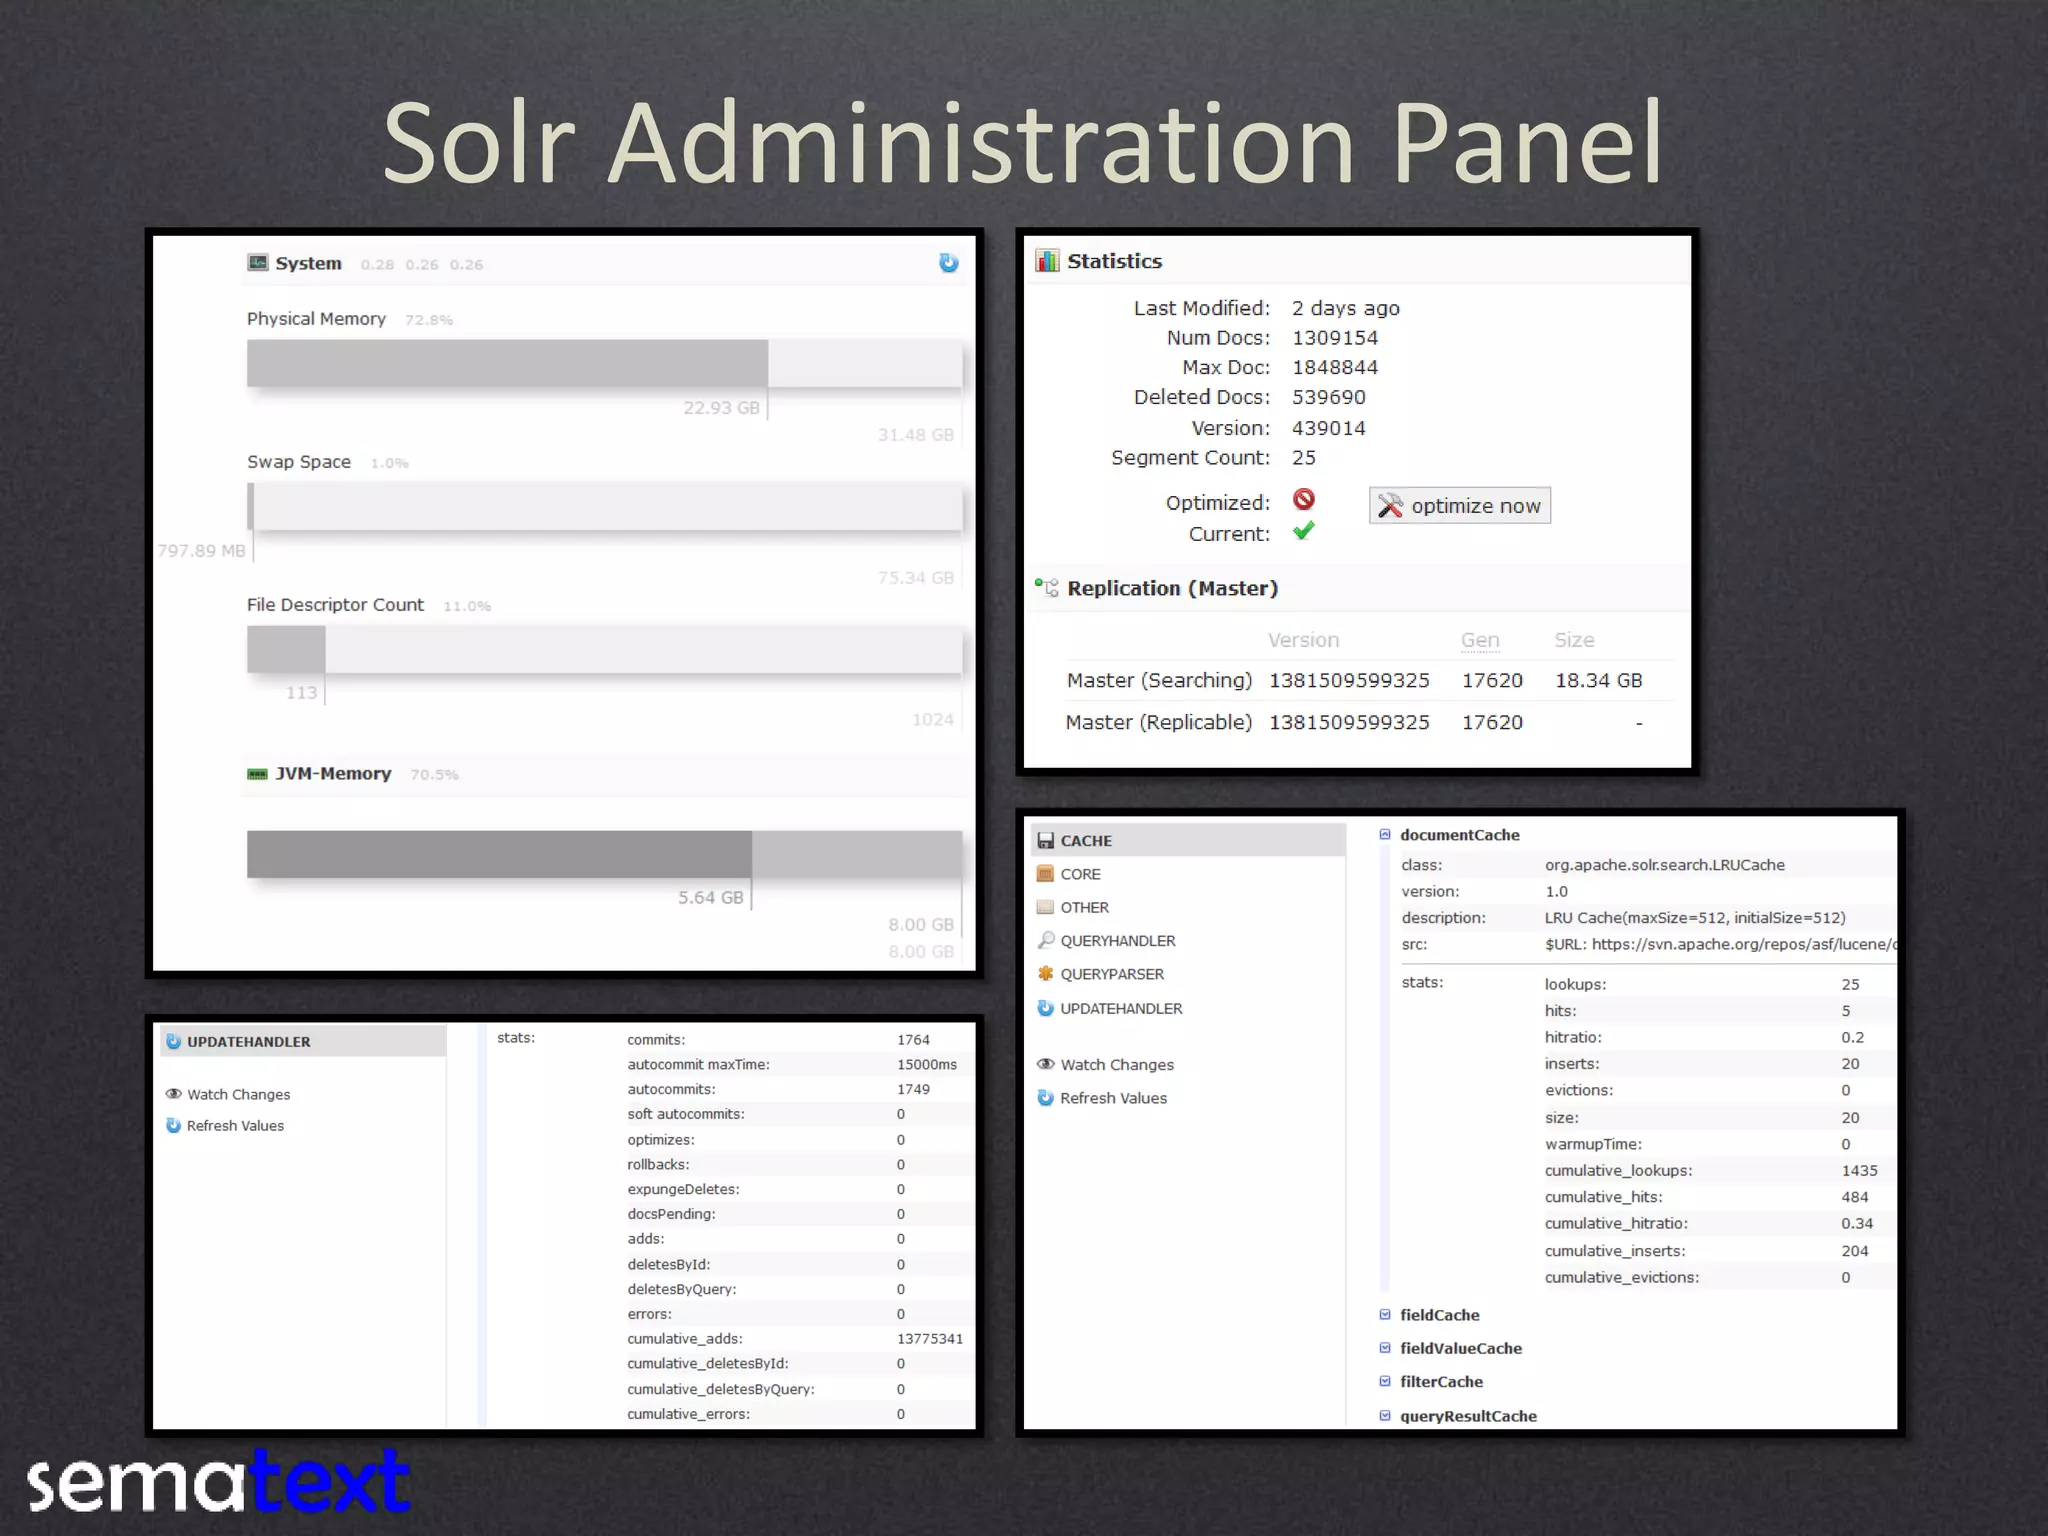Viewport: 2048px width, 1536px height.
Task: Click the Master (Replicable) row label
Action: (x=1159, y=722)
